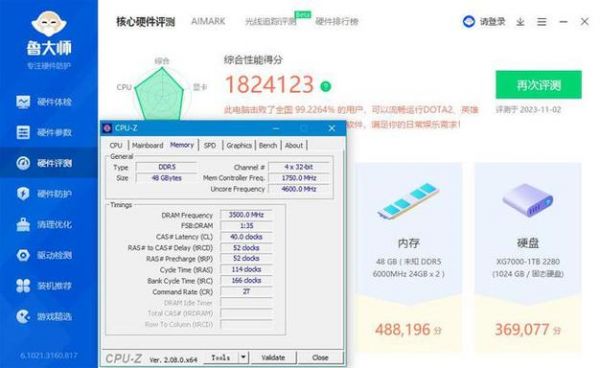
Task: Click the DDR5 Type field
Action: pos(166,167)
